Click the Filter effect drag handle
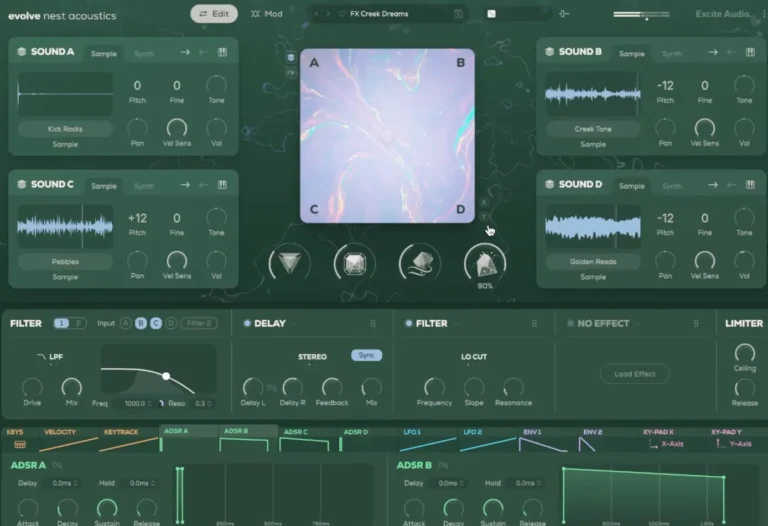This screenshot has height=526, width=768. (534, 323)
